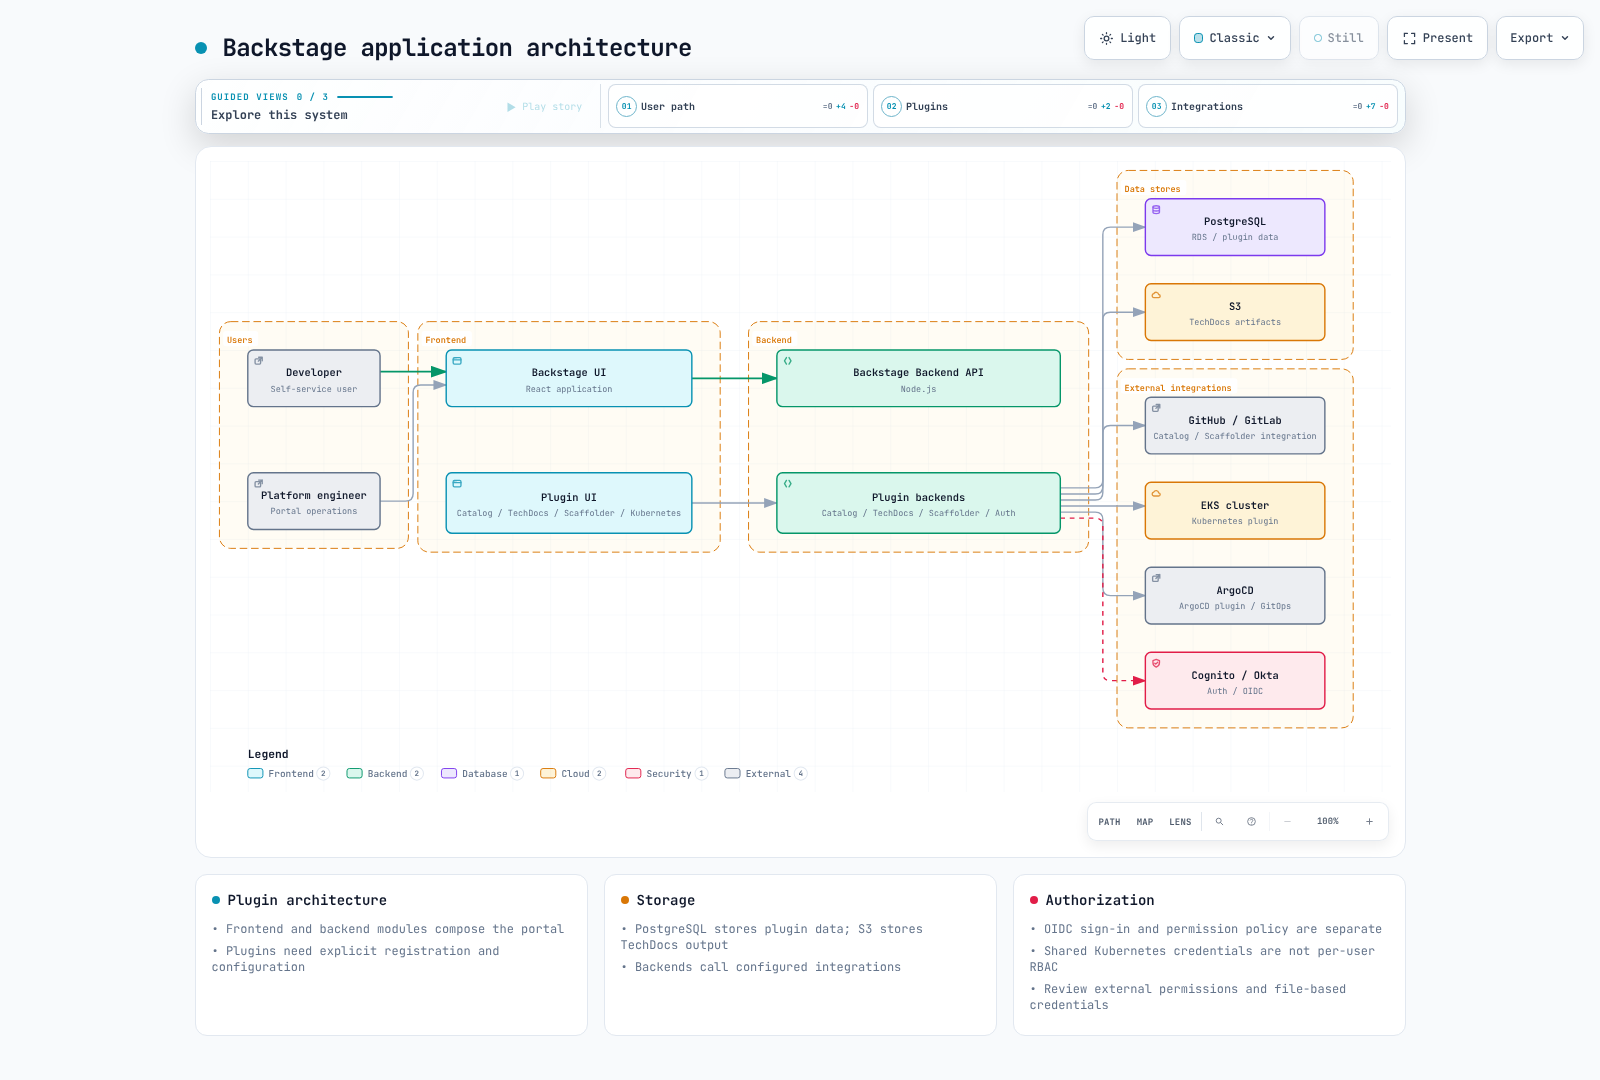Toggle External legend filter
Image resolution: width=1600 pixels, height=1080 pixels.
(765, 774)
